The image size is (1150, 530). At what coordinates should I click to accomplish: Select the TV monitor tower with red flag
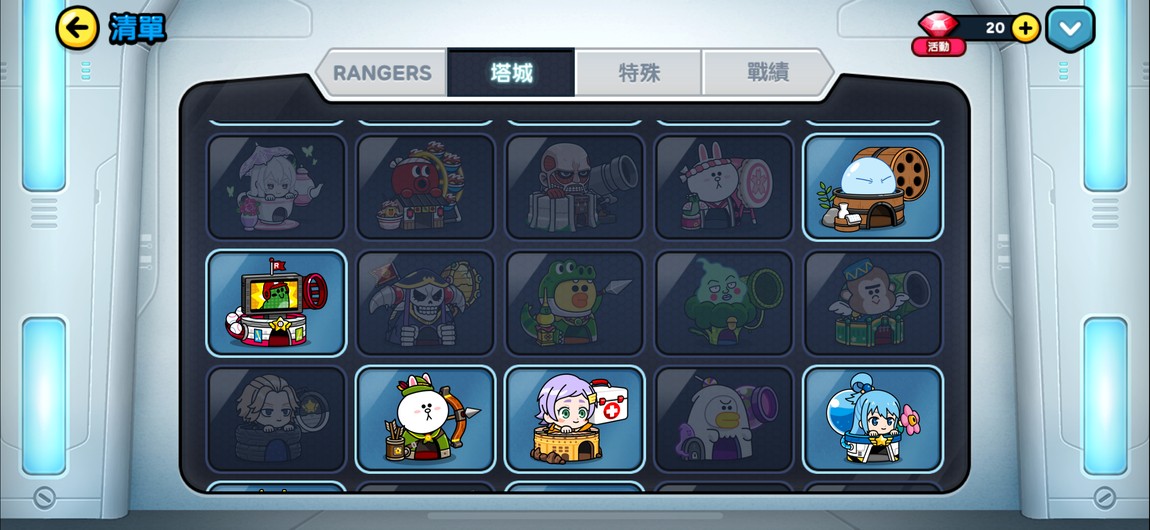[x=276, y=303]
